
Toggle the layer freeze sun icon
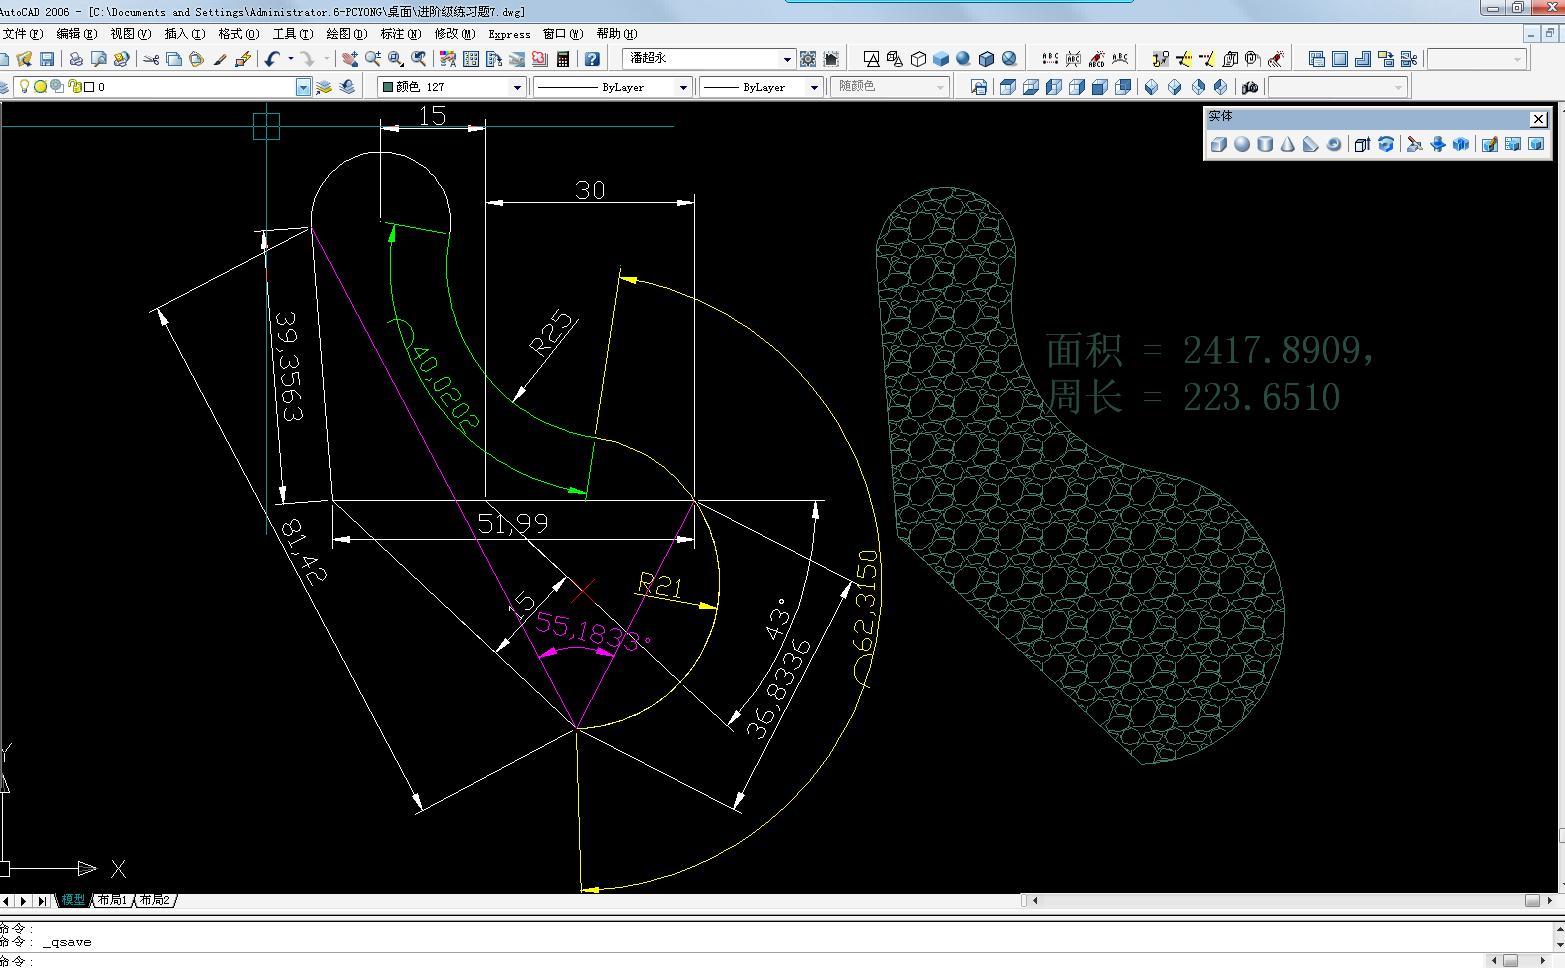pyautogui.click(x=40, y=87)
